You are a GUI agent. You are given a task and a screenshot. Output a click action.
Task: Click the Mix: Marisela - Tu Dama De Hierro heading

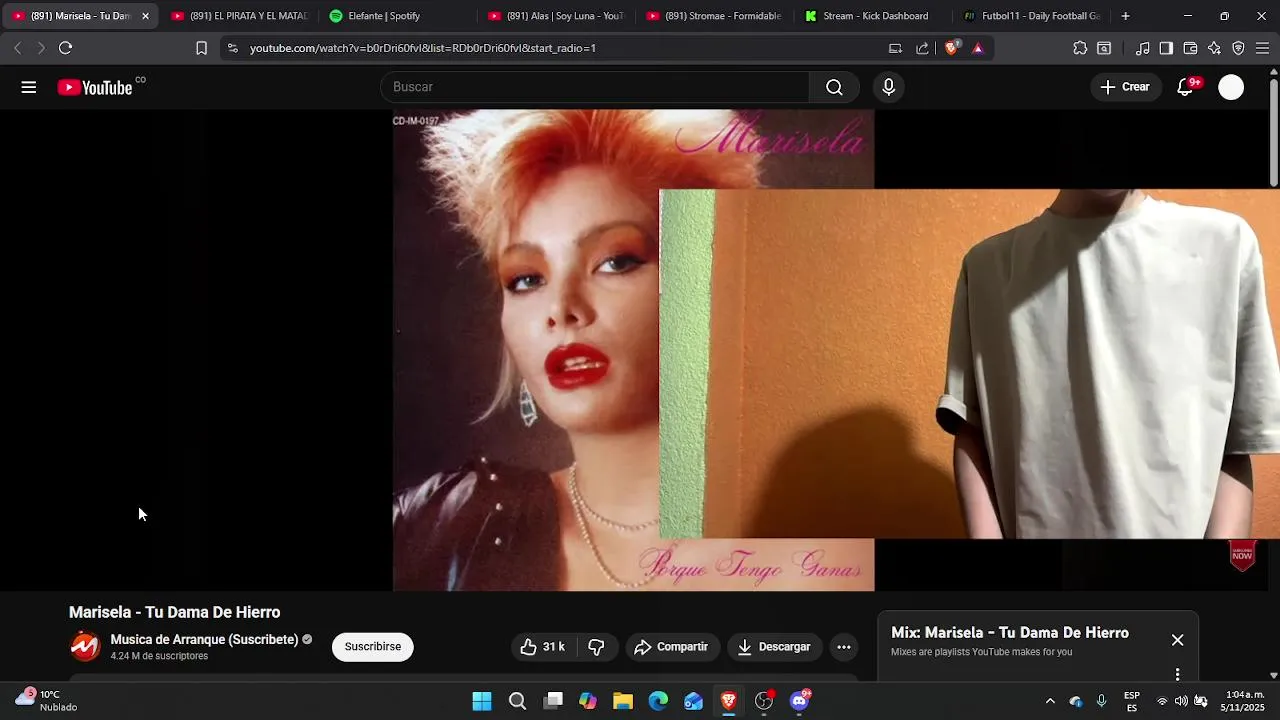[x=1010, y=633]
